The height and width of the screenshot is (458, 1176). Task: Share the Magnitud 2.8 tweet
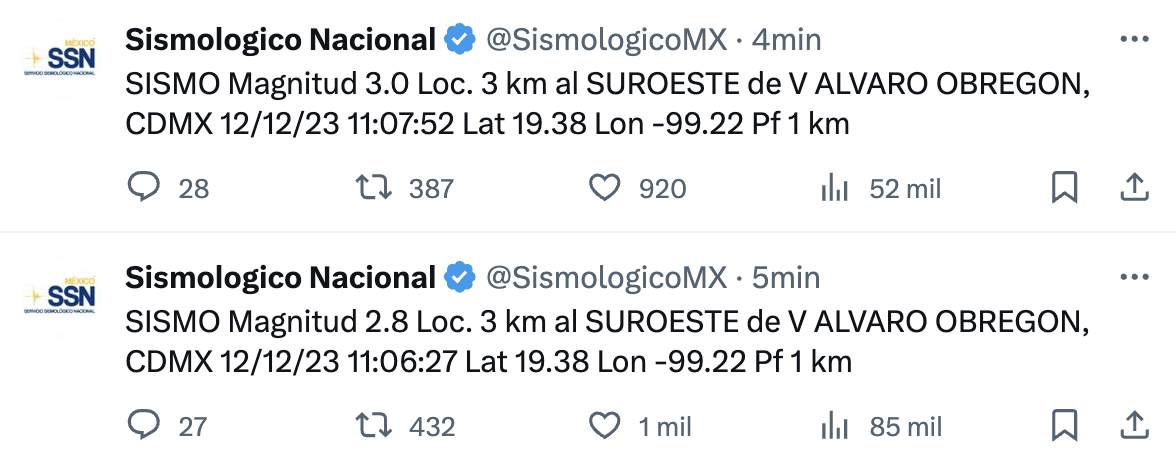point(1132,426)
